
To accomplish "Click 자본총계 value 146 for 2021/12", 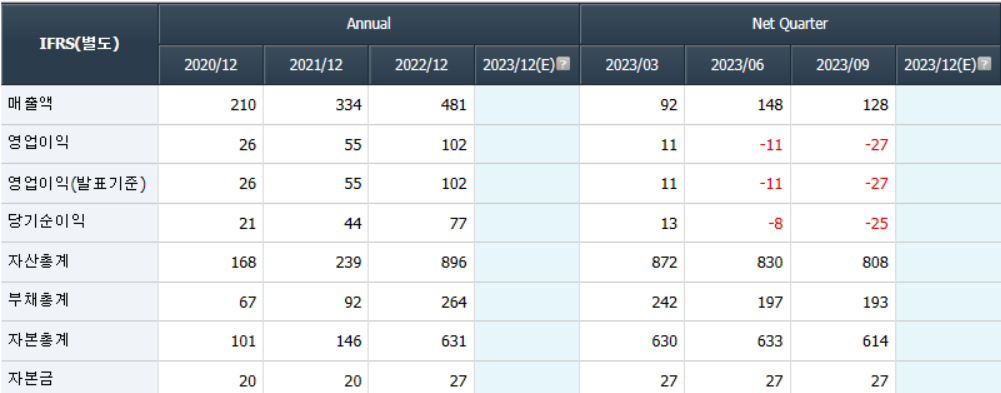I will 349,342.
